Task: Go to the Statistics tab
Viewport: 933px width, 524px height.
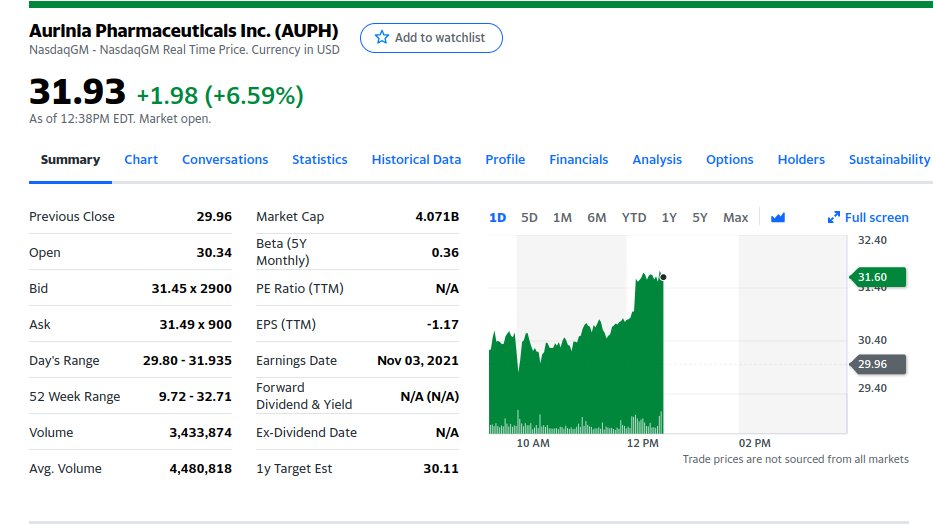Action: (320, 159)
